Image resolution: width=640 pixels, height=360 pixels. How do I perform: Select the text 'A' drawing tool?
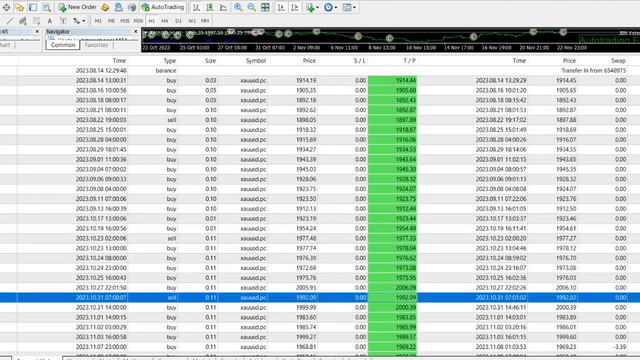pos(50,20)
